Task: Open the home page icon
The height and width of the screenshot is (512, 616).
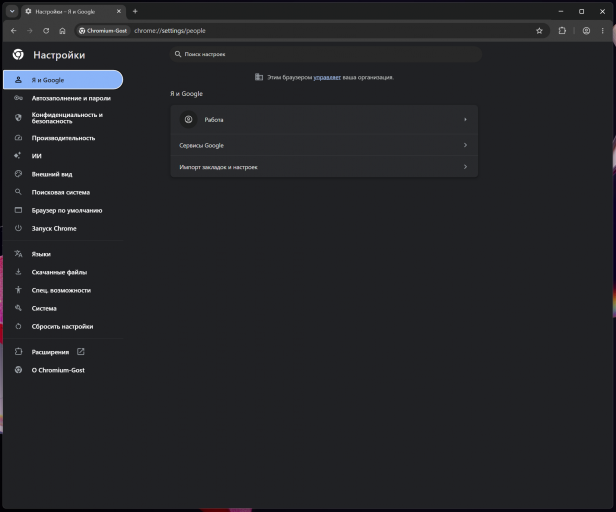Action: tap(62, 31)
